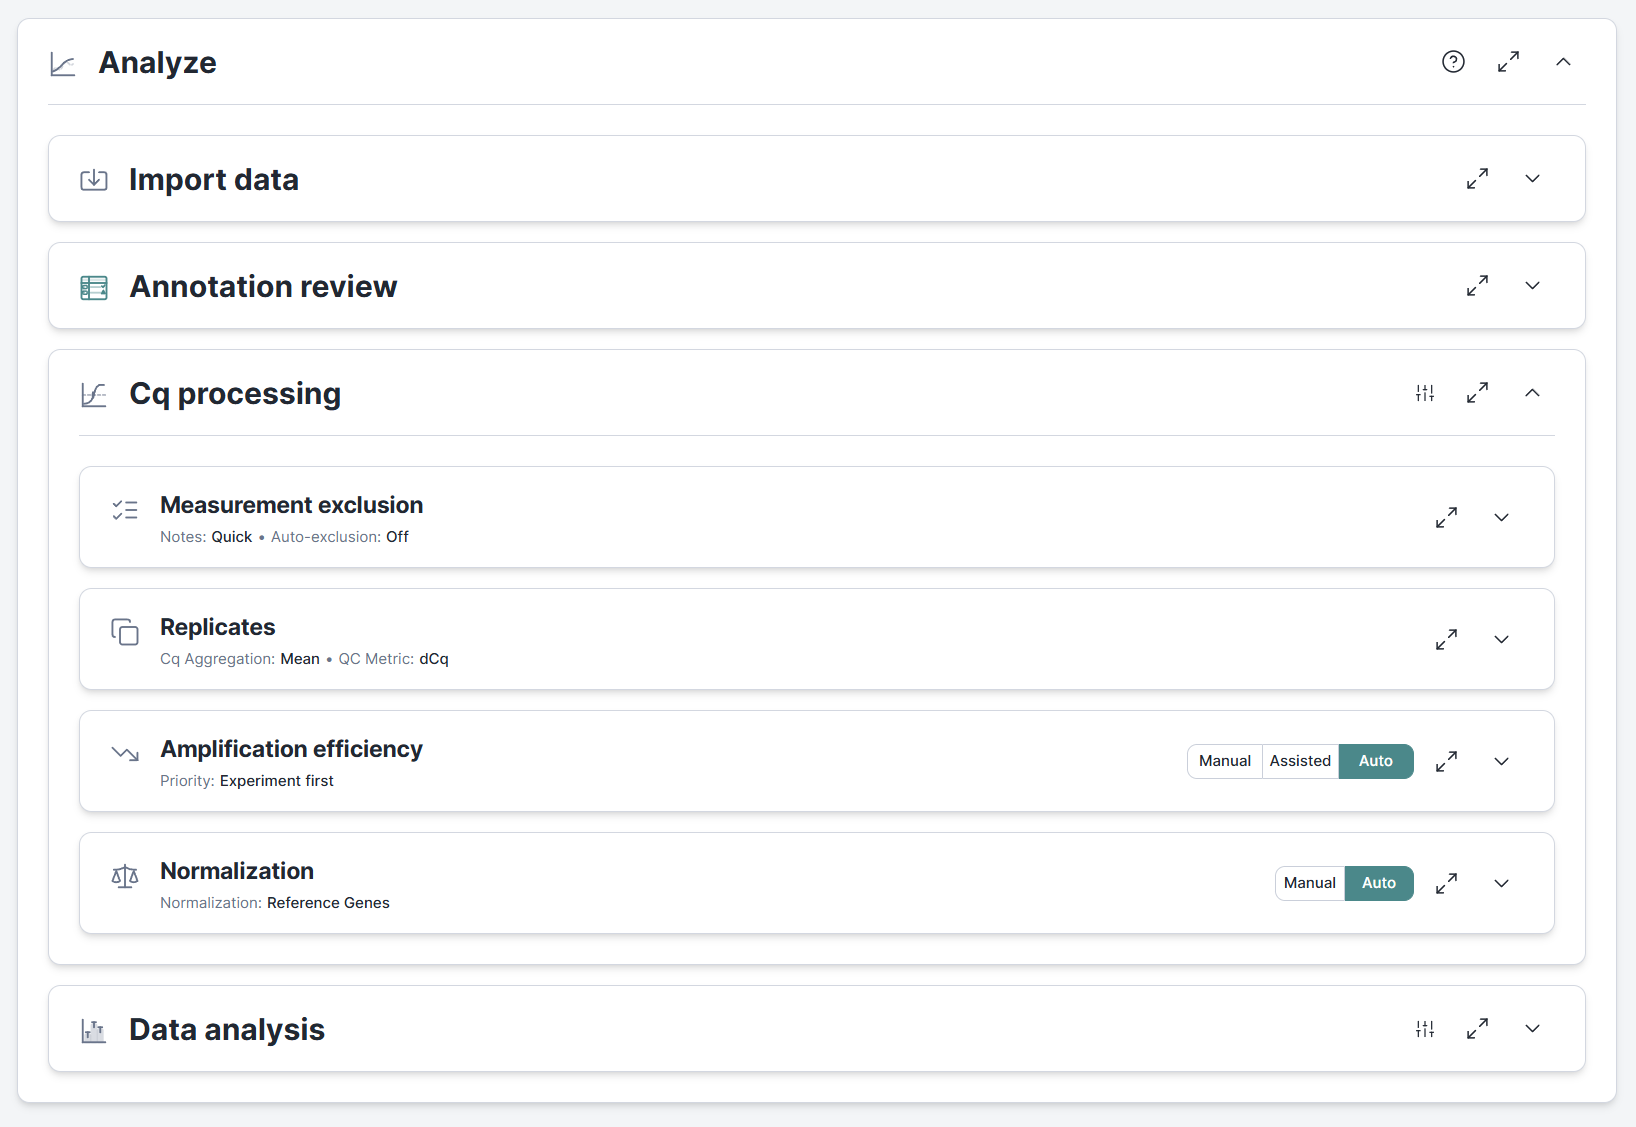Image resolution: width=1636 pixels, height=1127 pixels.
Task: Click the Cq processing curve icon
Action: 93,394
